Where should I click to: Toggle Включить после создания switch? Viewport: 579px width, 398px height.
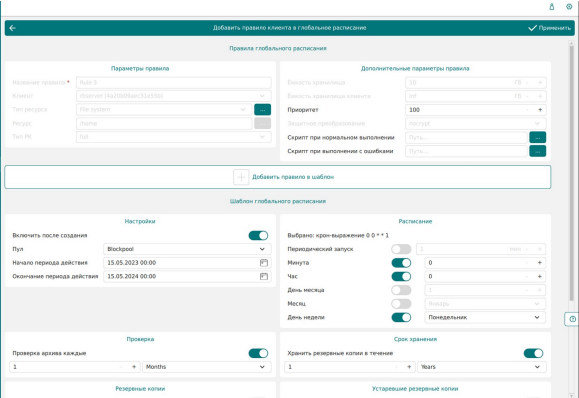coord(258,236)
